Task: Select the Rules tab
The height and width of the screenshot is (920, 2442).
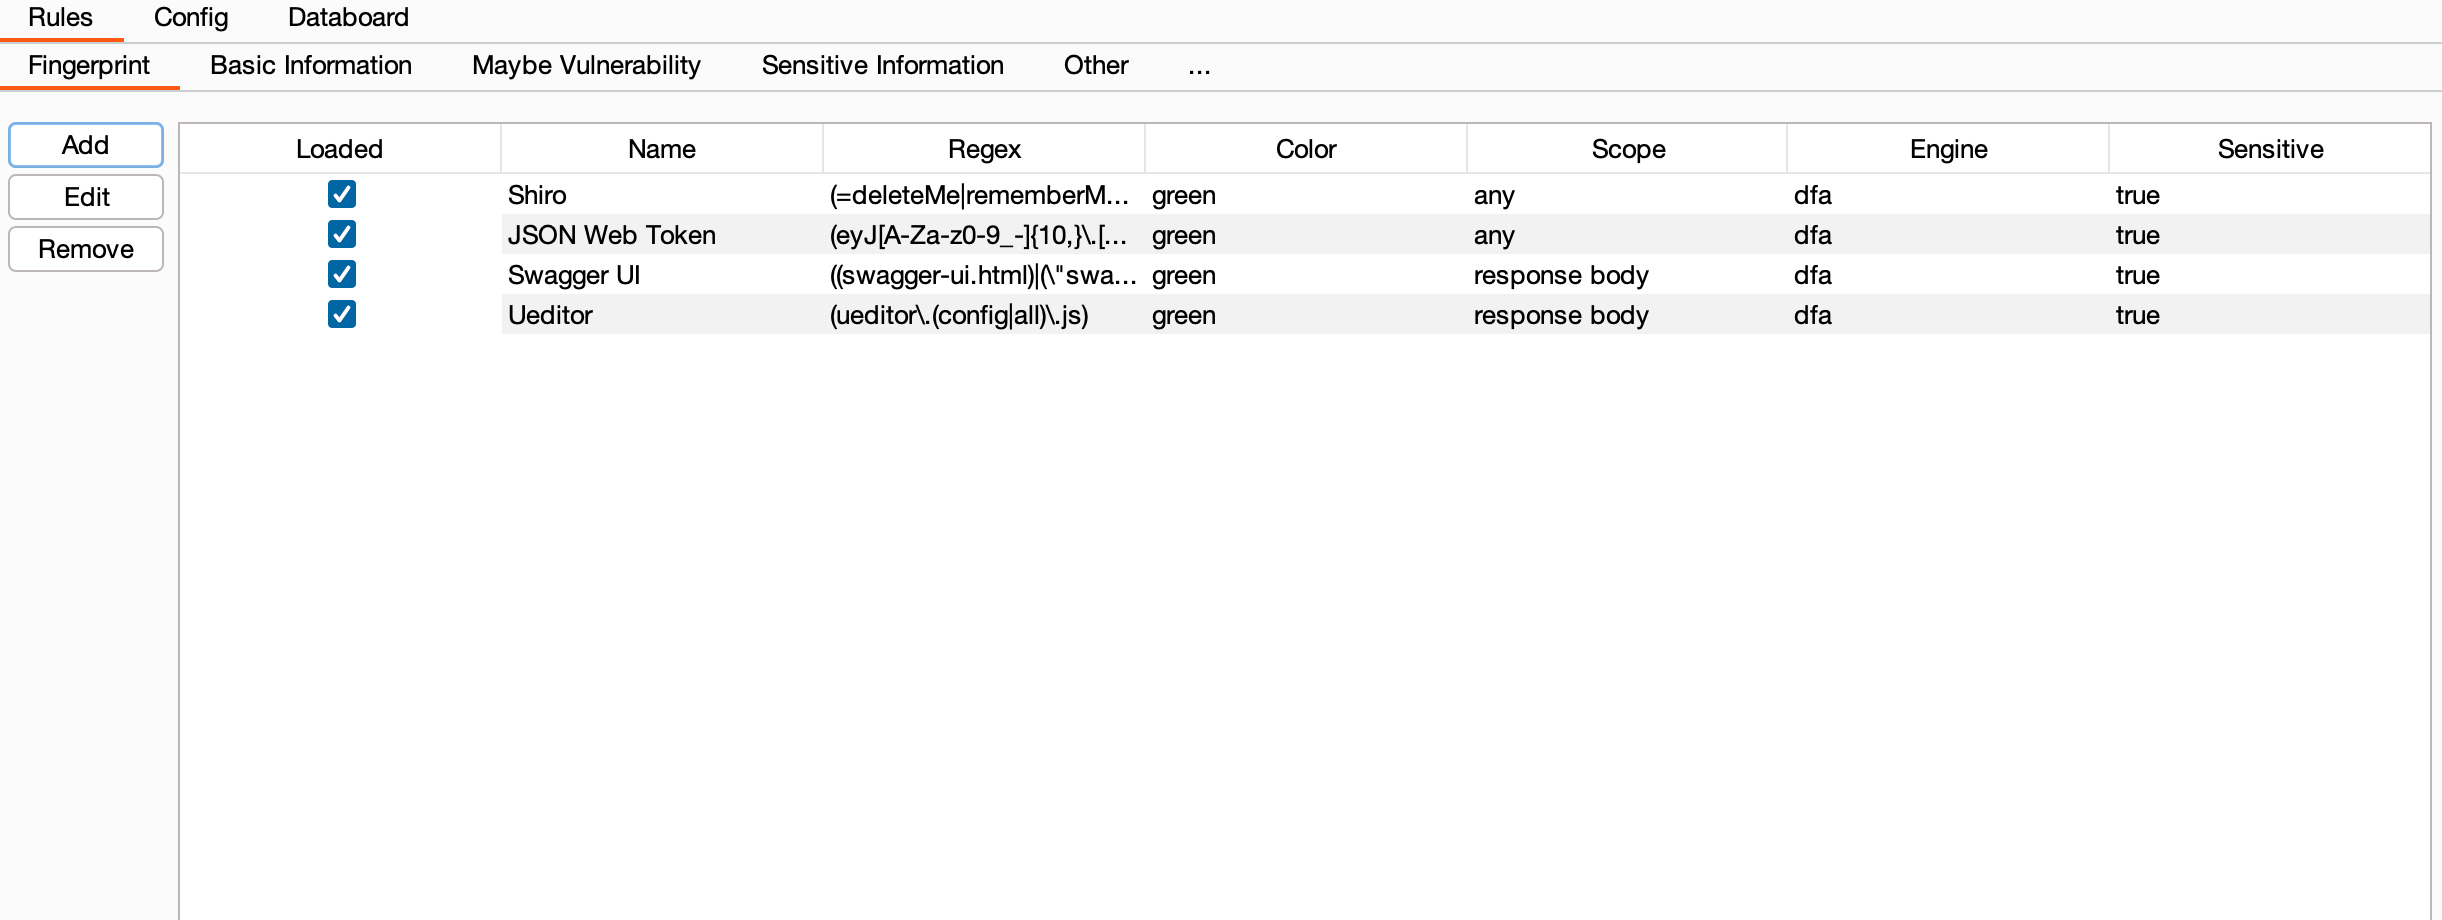Action: coord(60,18)
